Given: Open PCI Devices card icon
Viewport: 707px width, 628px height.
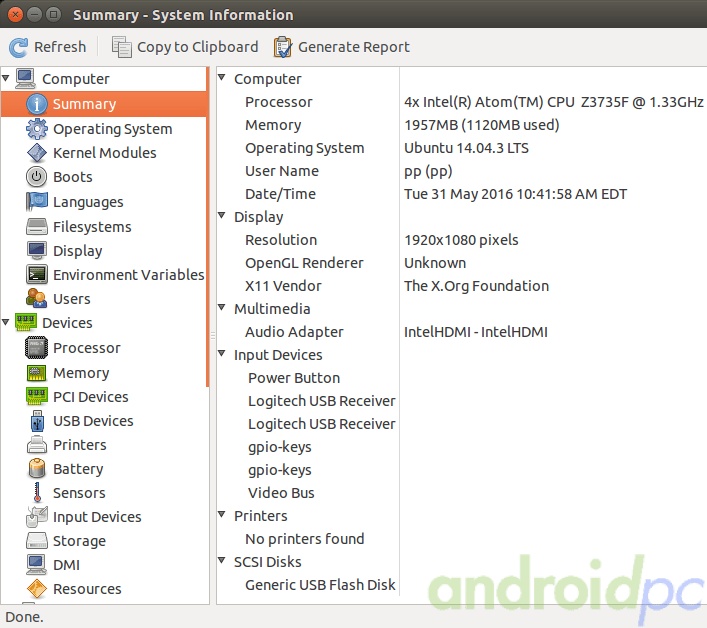Looking at the screenshot, I should pyautogui.click(x=37, y=396).
